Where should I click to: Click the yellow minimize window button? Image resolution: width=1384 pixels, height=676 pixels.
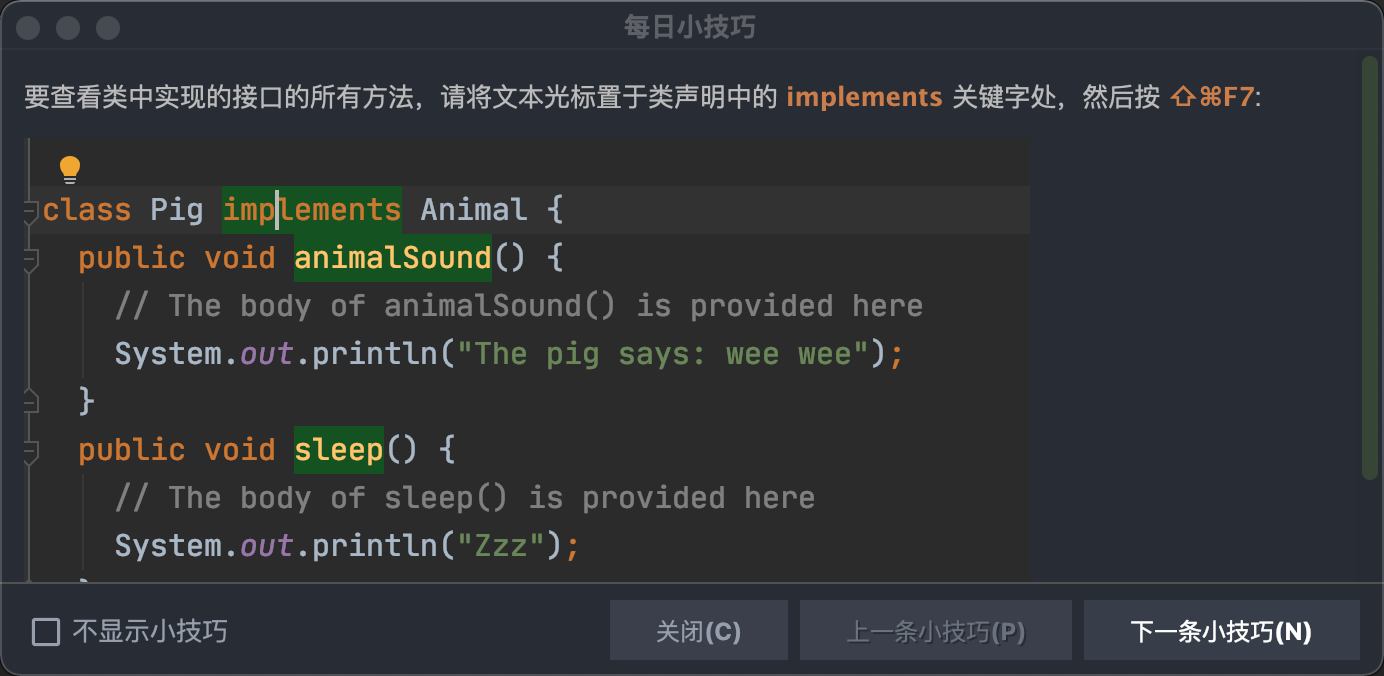(x=68, y=28)
